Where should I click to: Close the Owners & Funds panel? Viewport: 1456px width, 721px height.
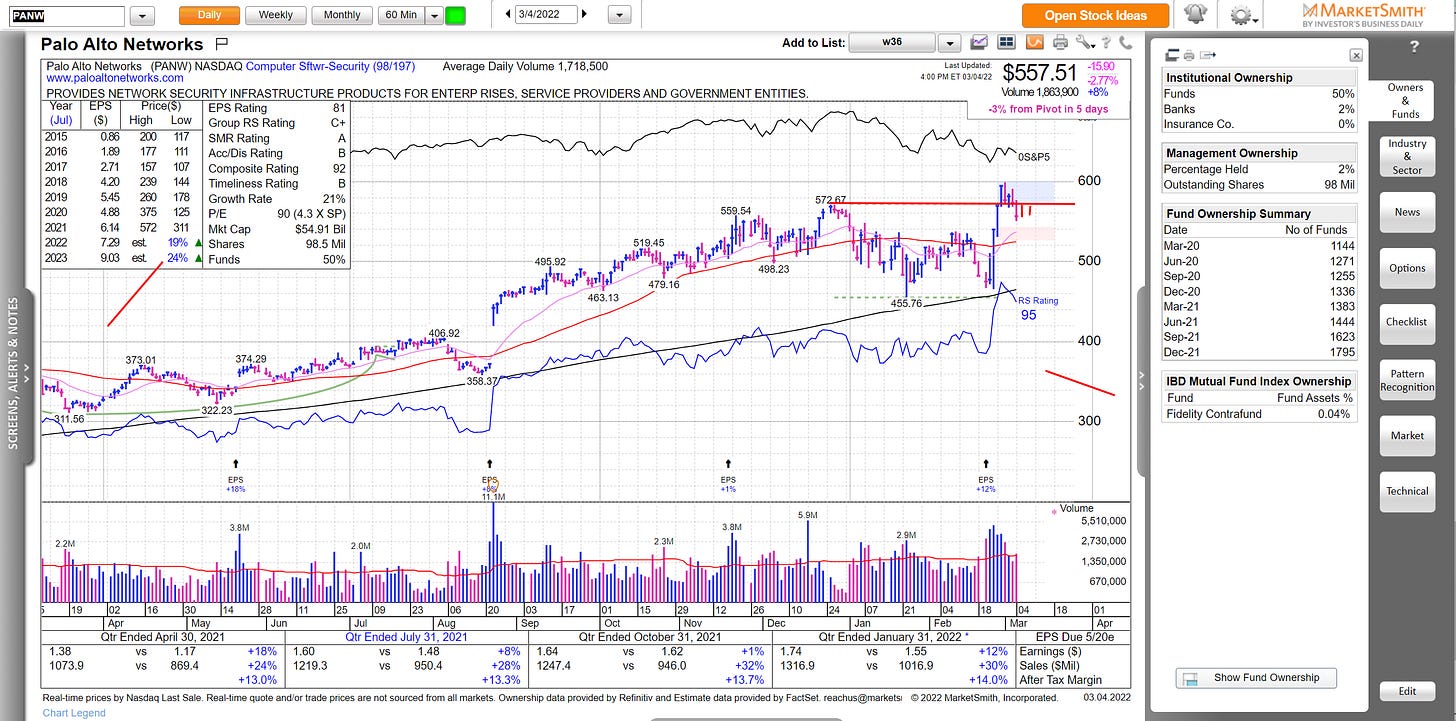1355,56
